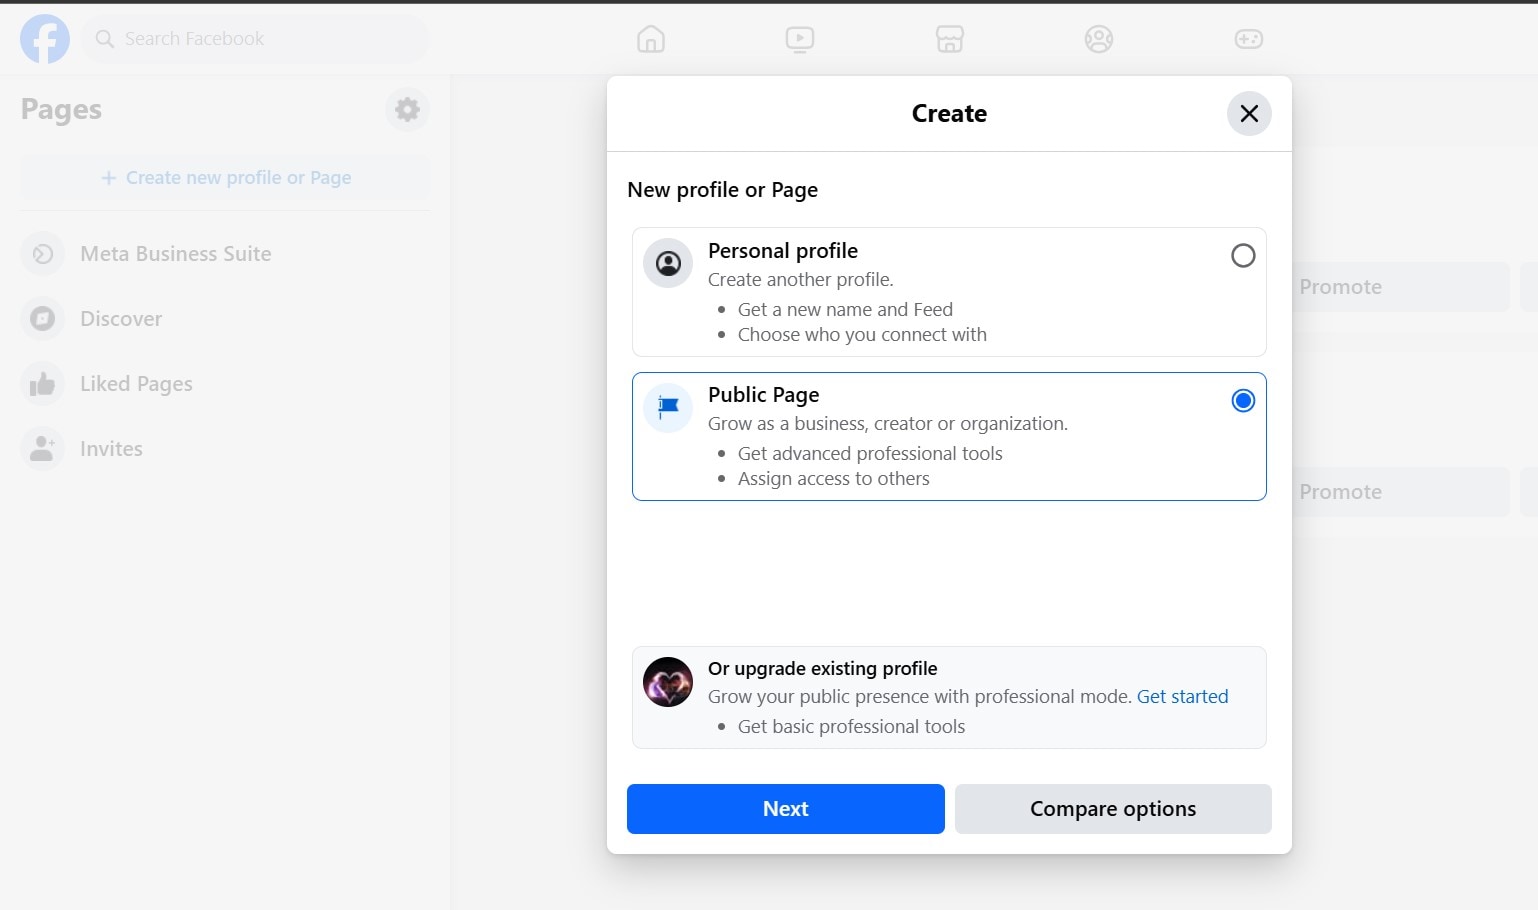This screenshot has height=910, width=1538.
Task: Click existing profile picture thumbnail
Action: coord(668,682)
